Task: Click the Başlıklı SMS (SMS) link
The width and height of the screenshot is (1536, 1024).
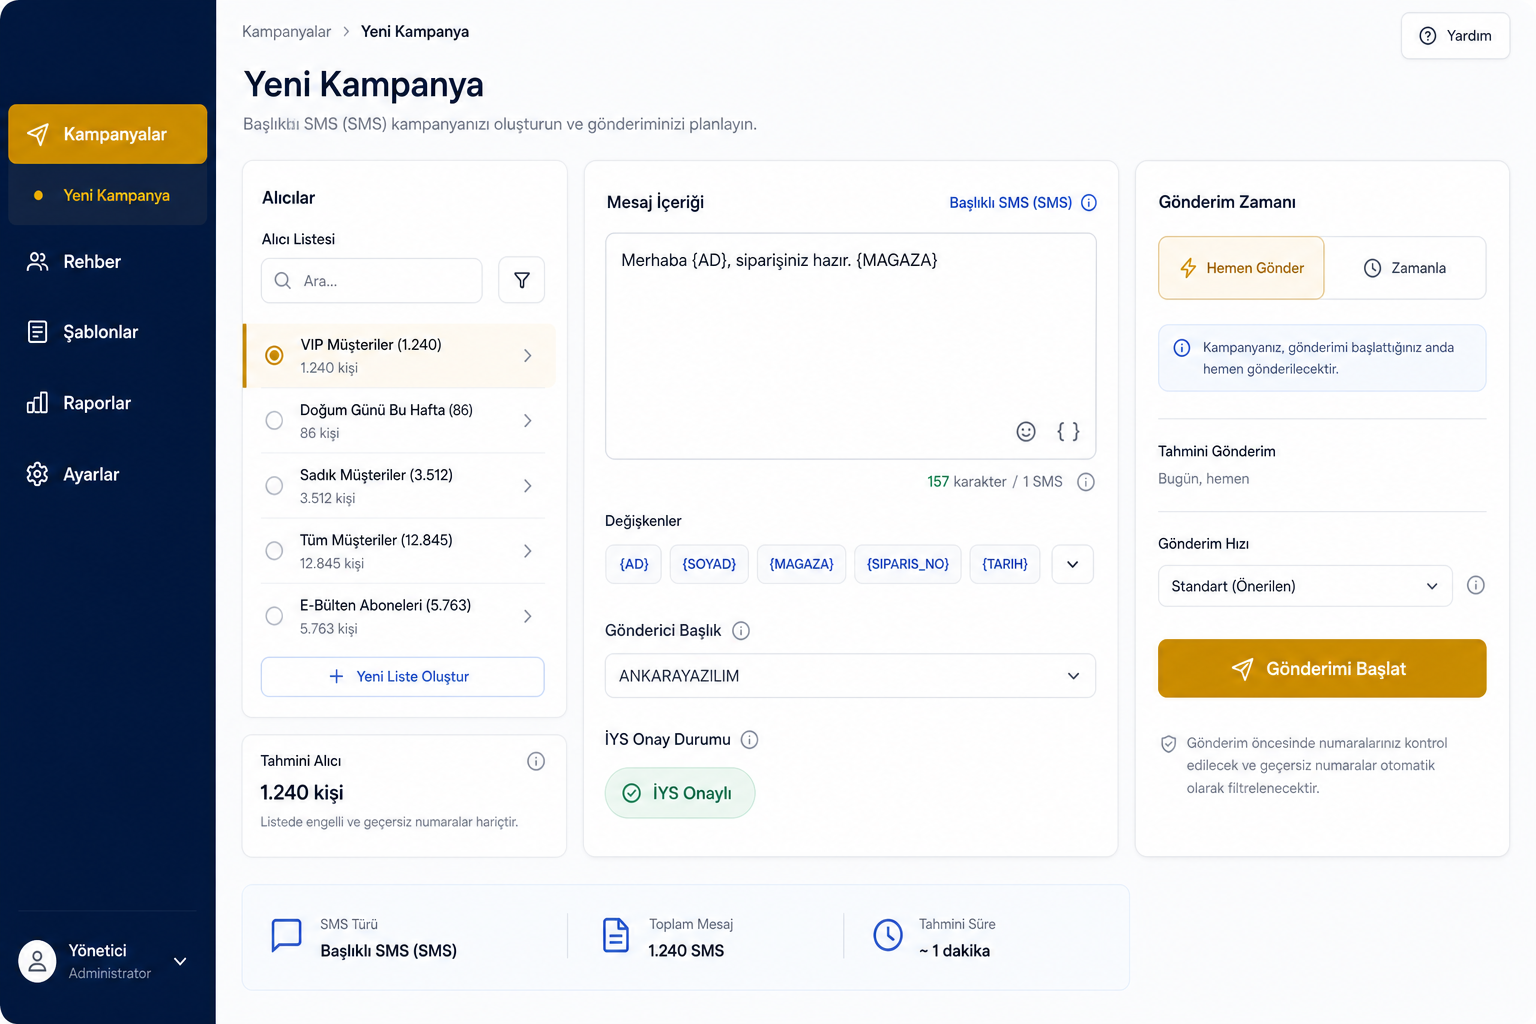Action: pyautogui.click(x=1010, y=203)
